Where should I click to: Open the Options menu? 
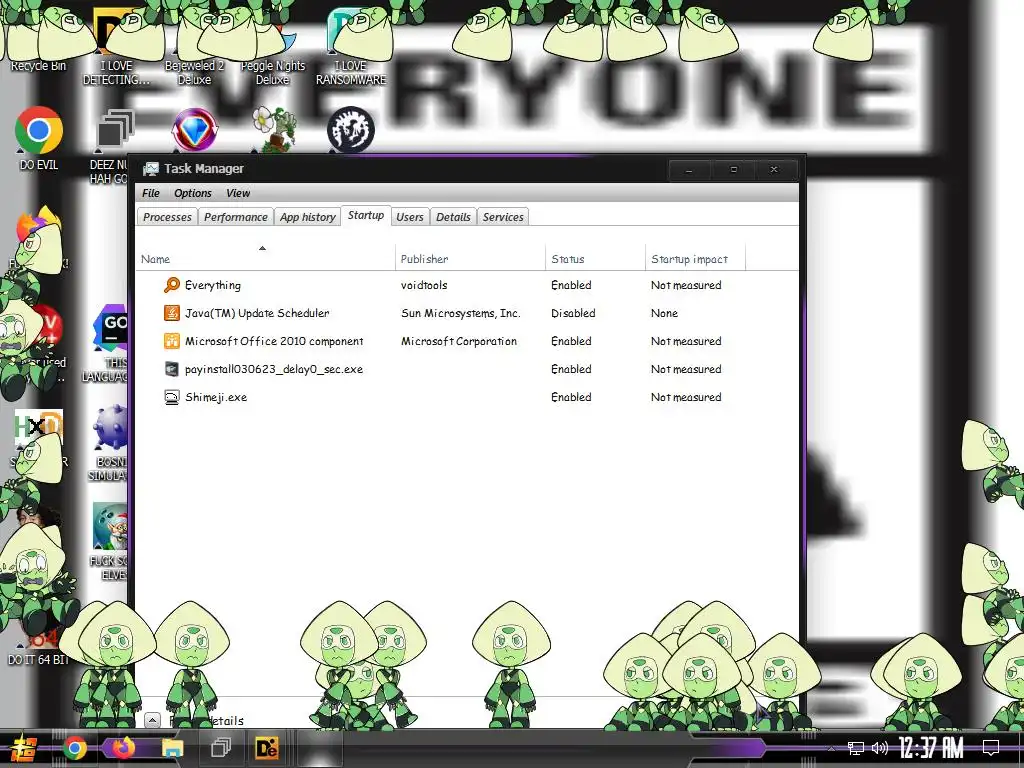(x=193, y=193)
